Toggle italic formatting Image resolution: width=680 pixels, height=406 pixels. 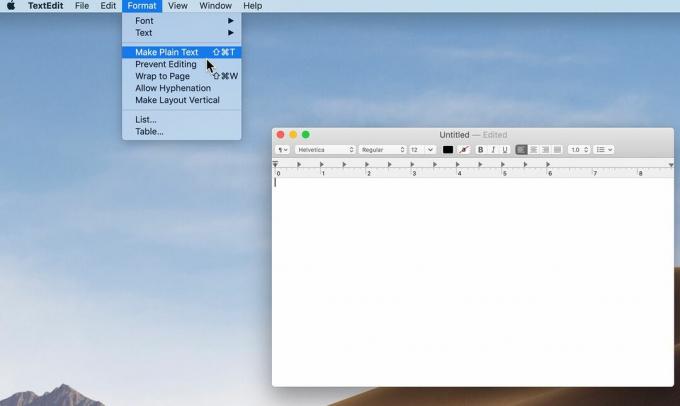tap(493, 150)
